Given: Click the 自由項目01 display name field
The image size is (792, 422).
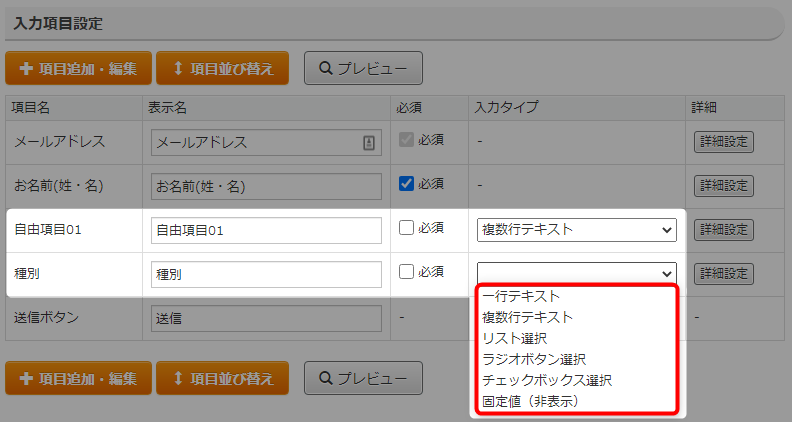Looking at the screenshot, I should [266, 230].
